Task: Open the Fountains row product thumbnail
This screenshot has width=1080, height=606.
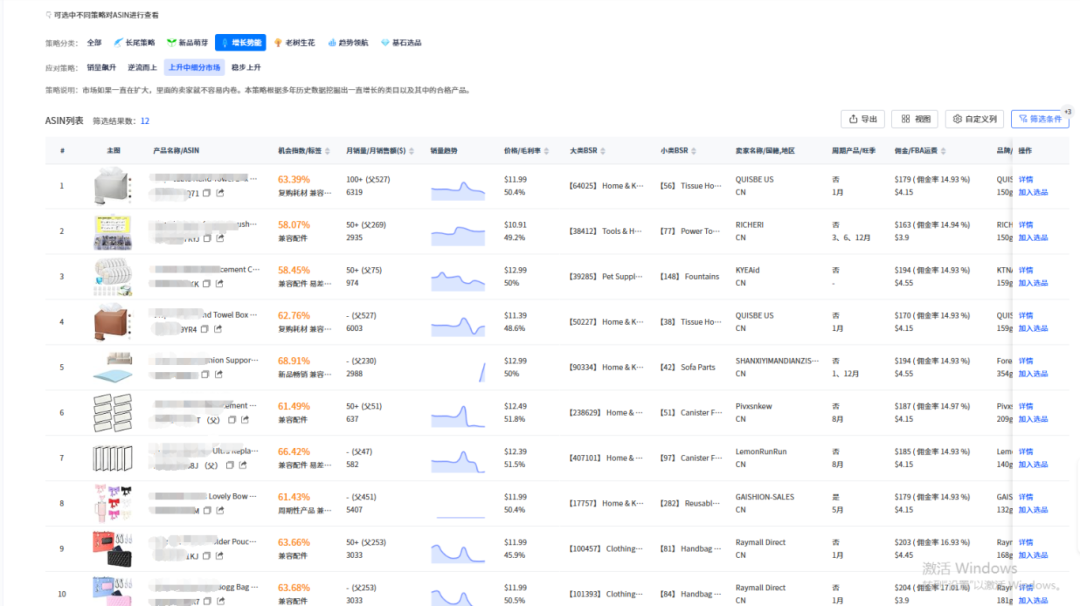Action: tap(112, 276)
